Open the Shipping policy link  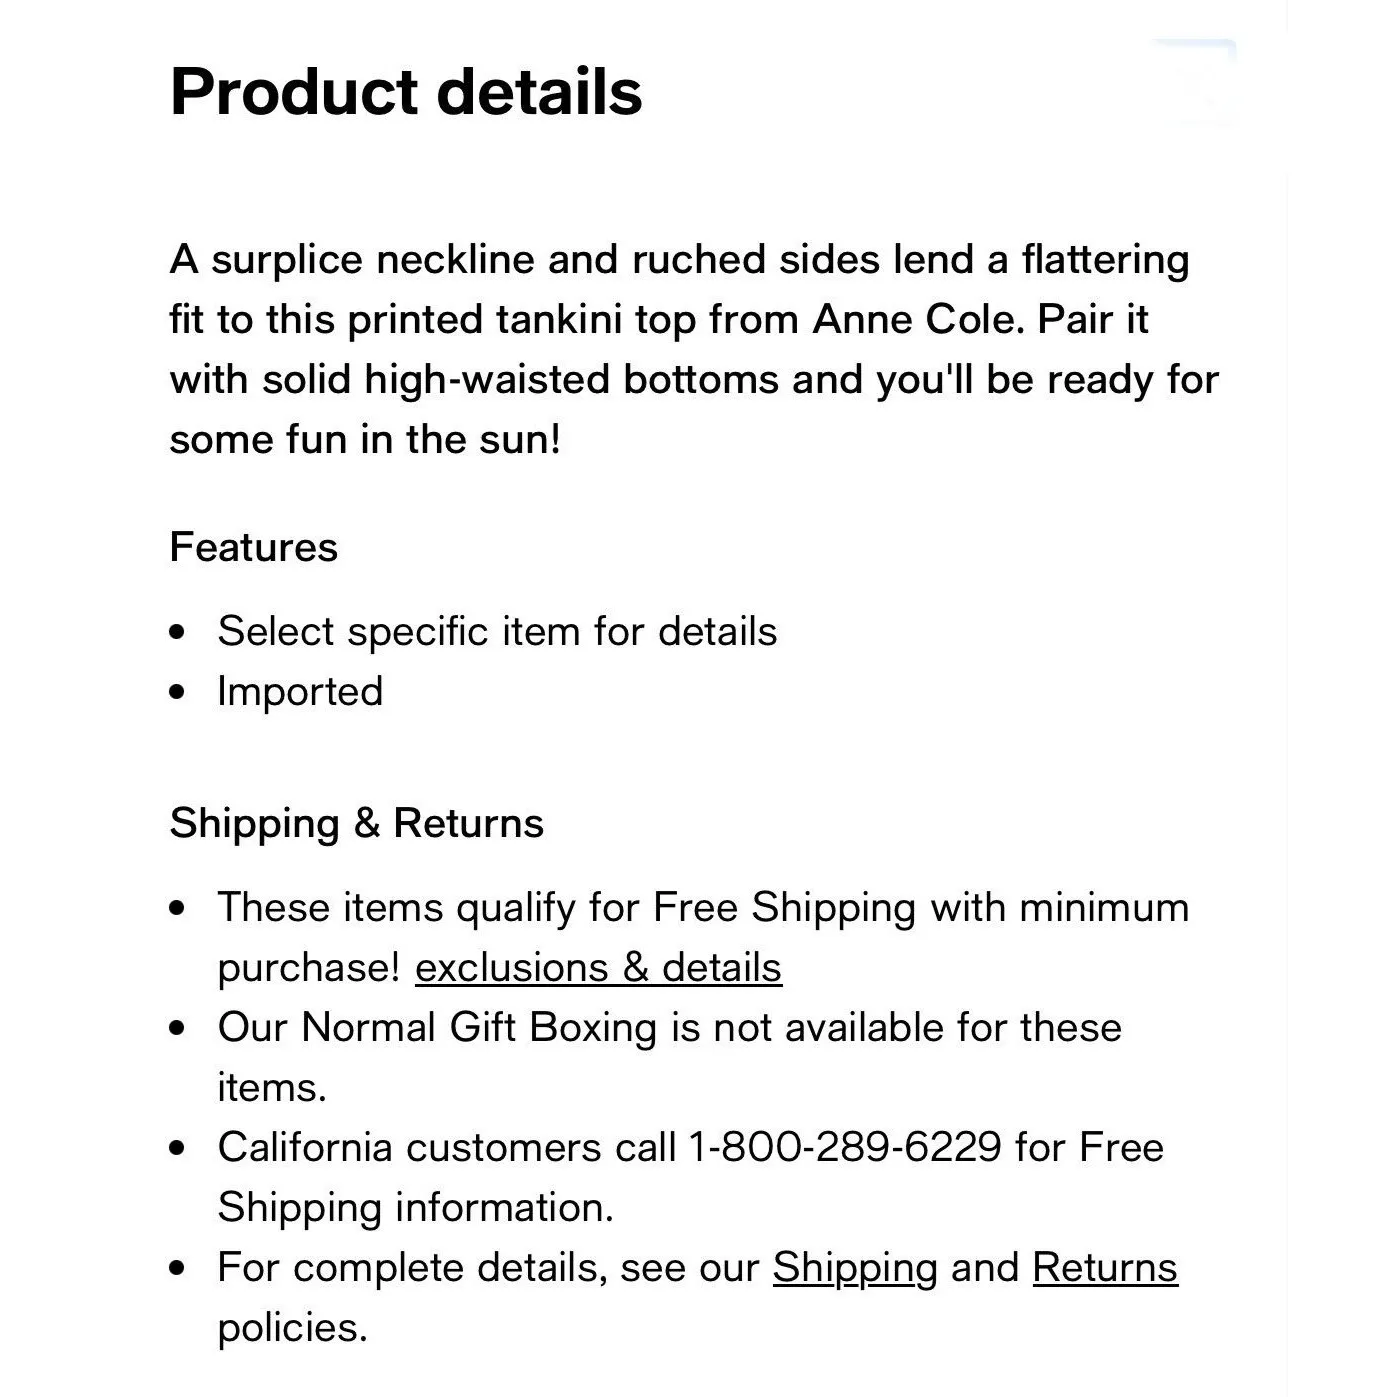click(x=855, y=1268)
